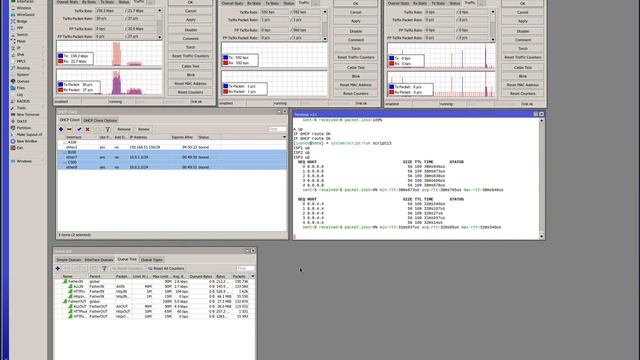This screenshot has width=640, height=360.
Task: Select the Queue Tree tab
Action: (x=127, y=259)
